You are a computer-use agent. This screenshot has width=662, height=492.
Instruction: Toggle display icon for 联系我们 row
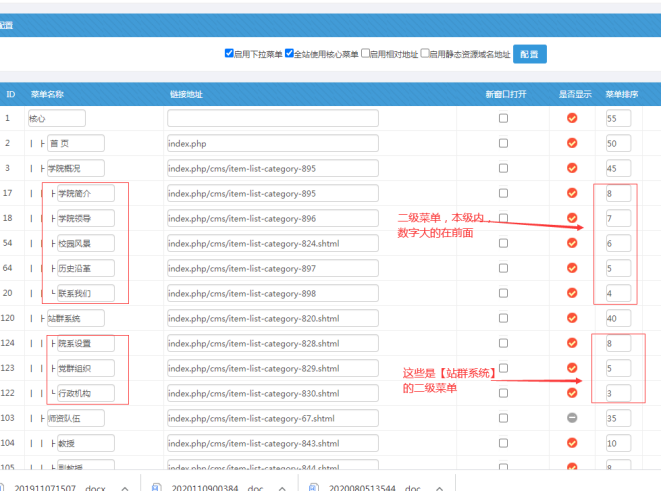tap(572, 293)
